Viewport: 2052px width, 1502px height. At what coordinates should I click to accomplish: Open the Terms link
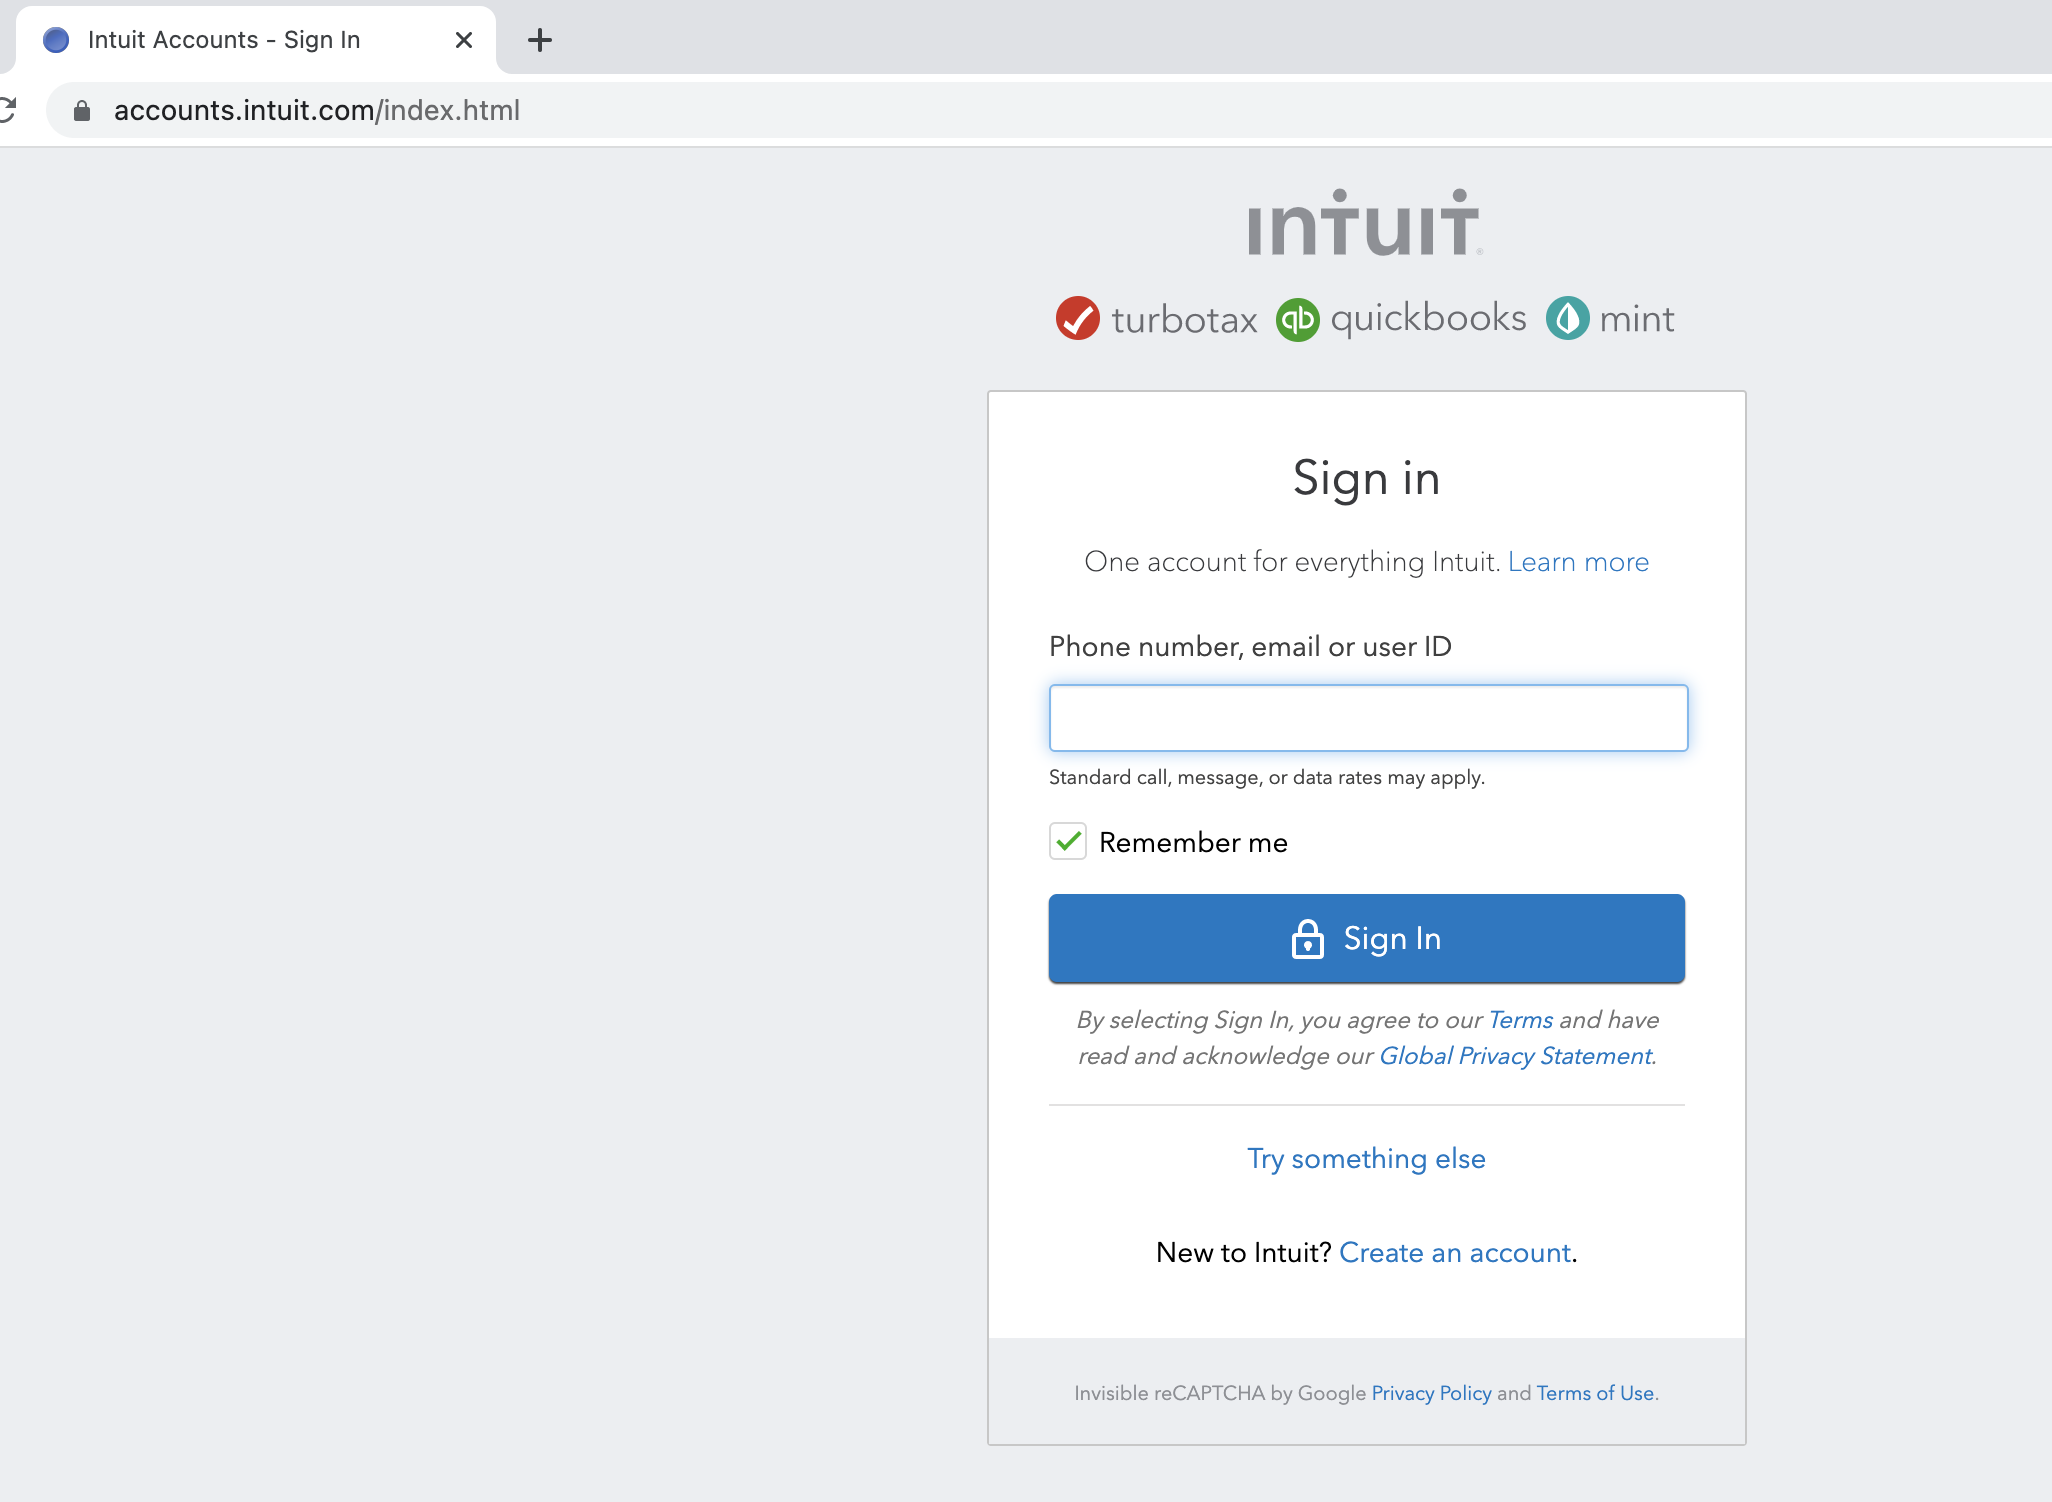[1520, 1019]
